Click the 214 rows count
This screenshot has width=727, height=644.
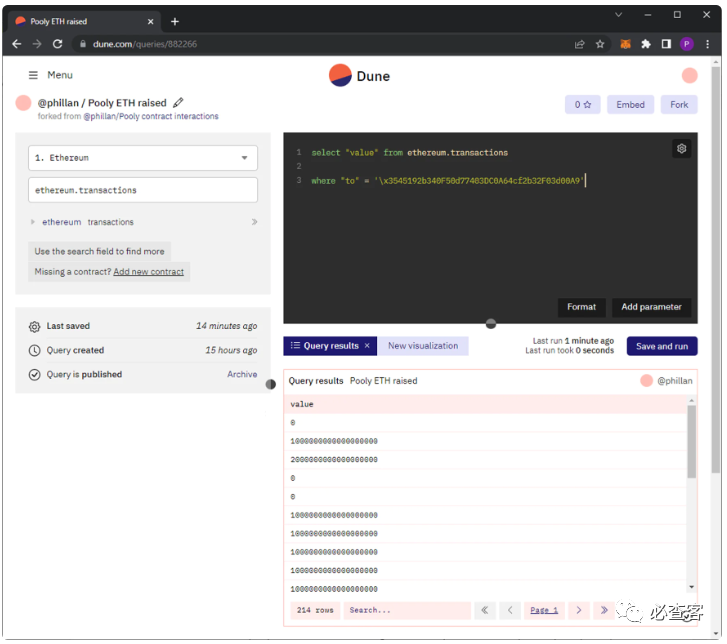(x=315, y=611)
